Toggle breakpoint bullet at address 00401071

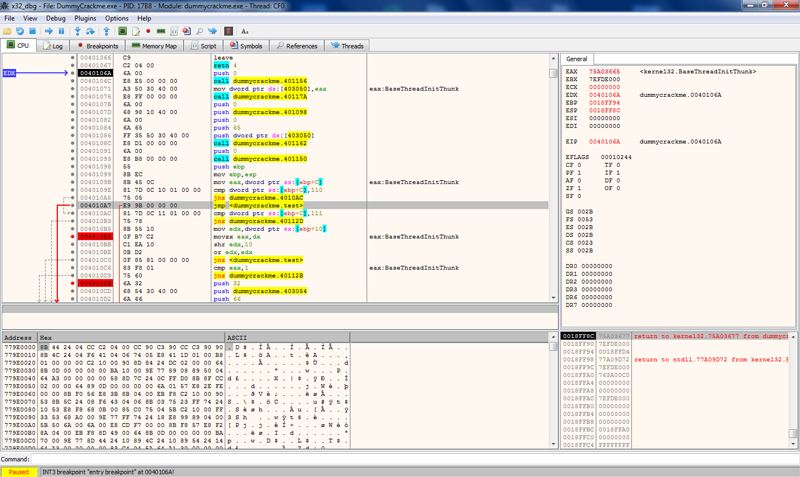coord(72,89)
